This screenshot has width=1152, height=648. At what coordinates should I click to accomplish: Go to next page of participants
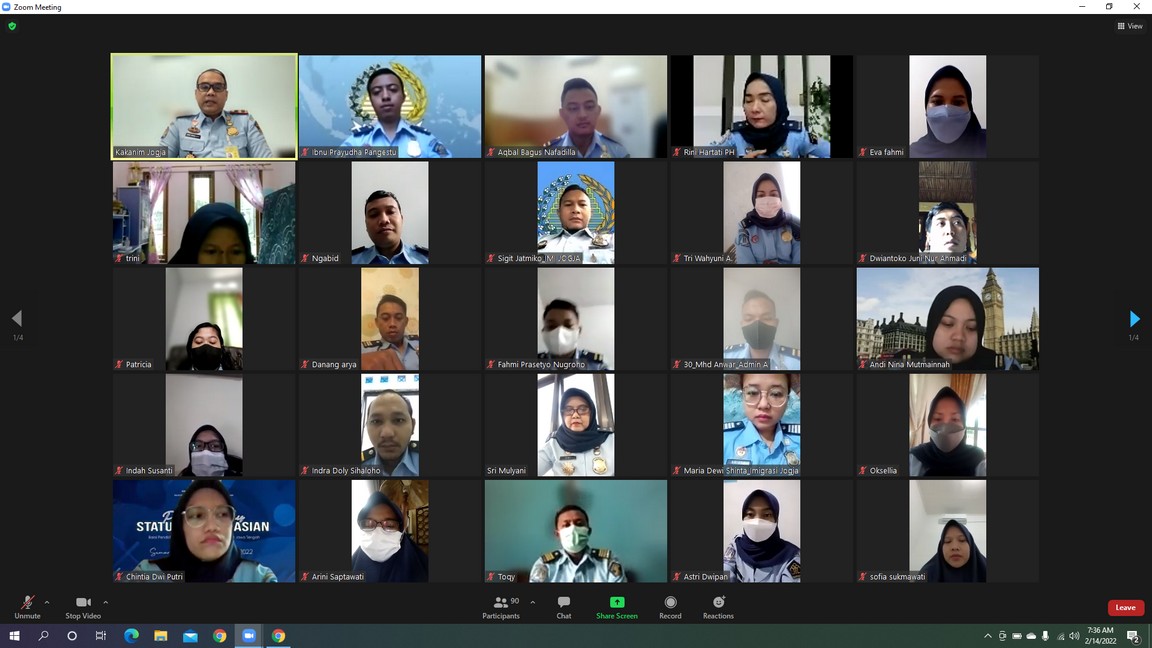pyautogui.click(x=1134, y=319)
